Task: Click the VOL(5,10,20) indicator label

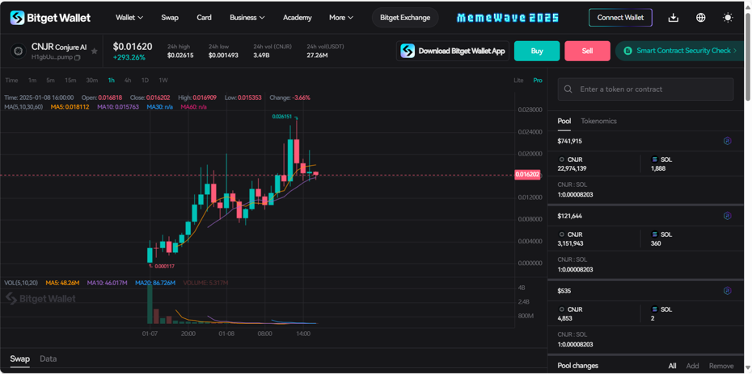Action: (21, 283)
